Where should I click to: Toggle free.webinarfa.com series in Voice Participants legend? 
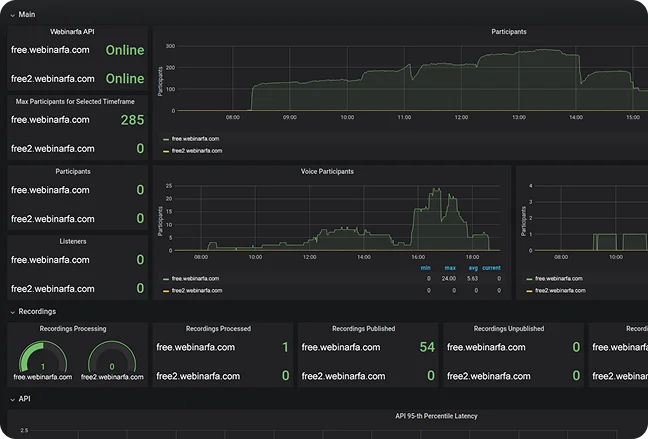[x=194, y=279]
